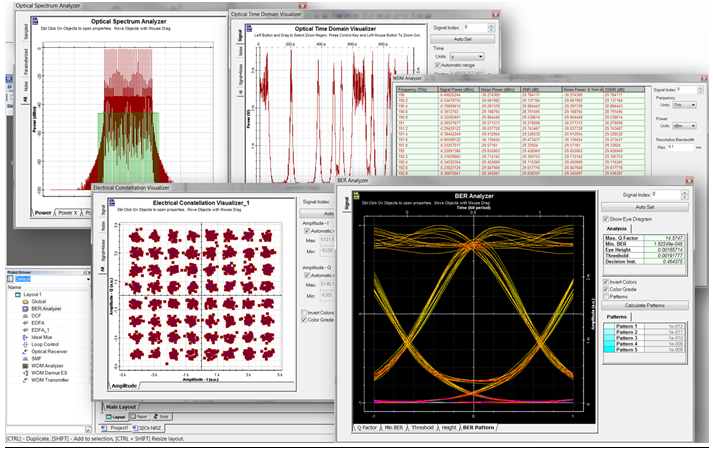Step Signal Index in BER Analyzer
This screenshot has height=452, width=713.
point(684,195)
